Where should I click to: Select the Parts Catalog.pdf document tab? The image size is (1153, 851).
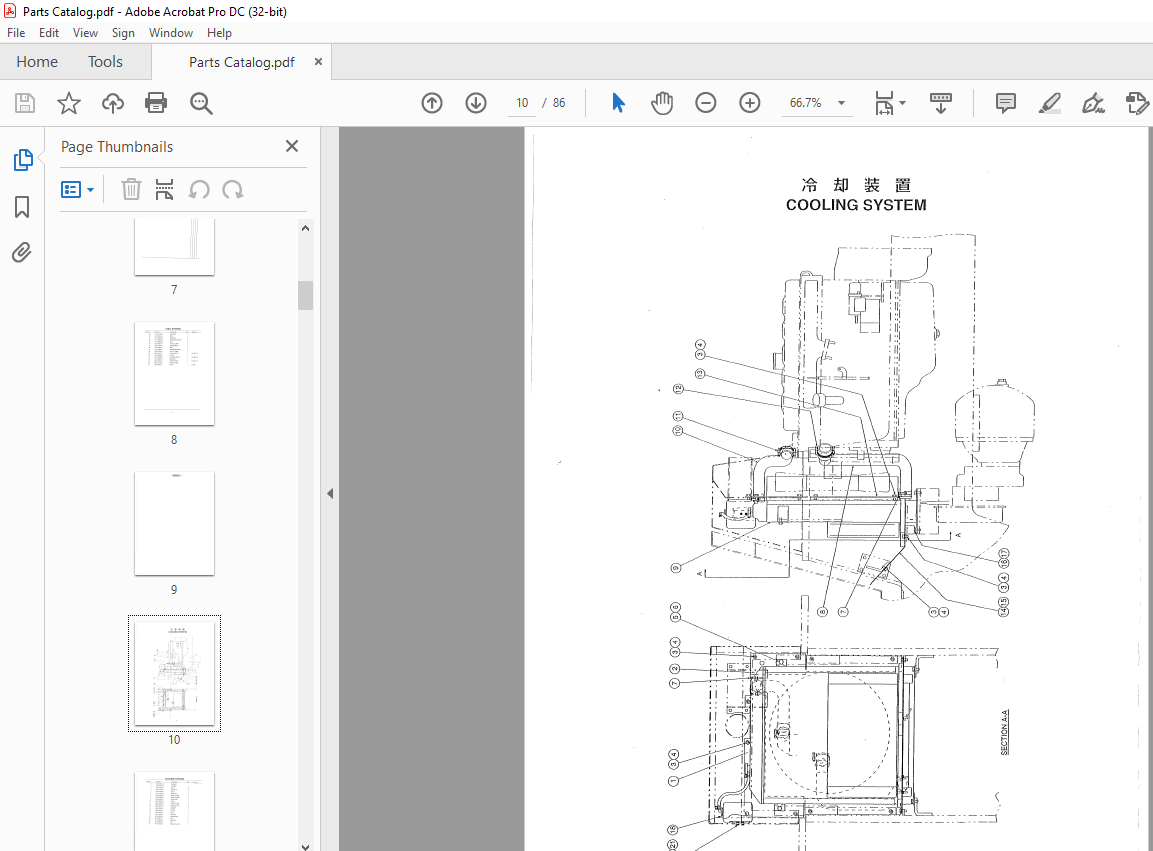[x=241, y=62]
